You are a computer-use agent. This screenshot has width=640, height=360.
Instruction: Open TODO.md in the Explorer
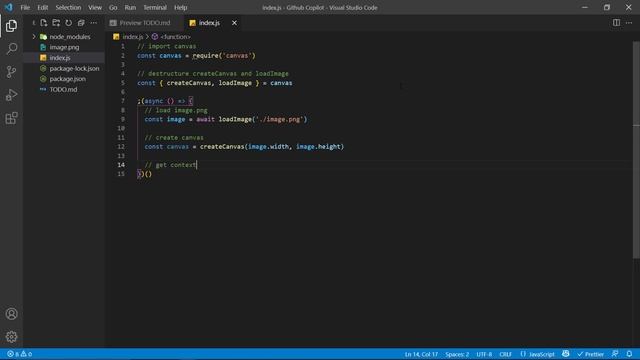click(x=63, y=89)
